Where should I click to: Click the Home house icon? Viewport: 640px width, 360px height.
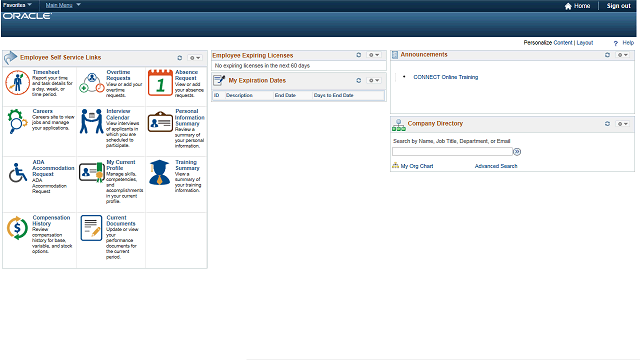click(568, 6)
